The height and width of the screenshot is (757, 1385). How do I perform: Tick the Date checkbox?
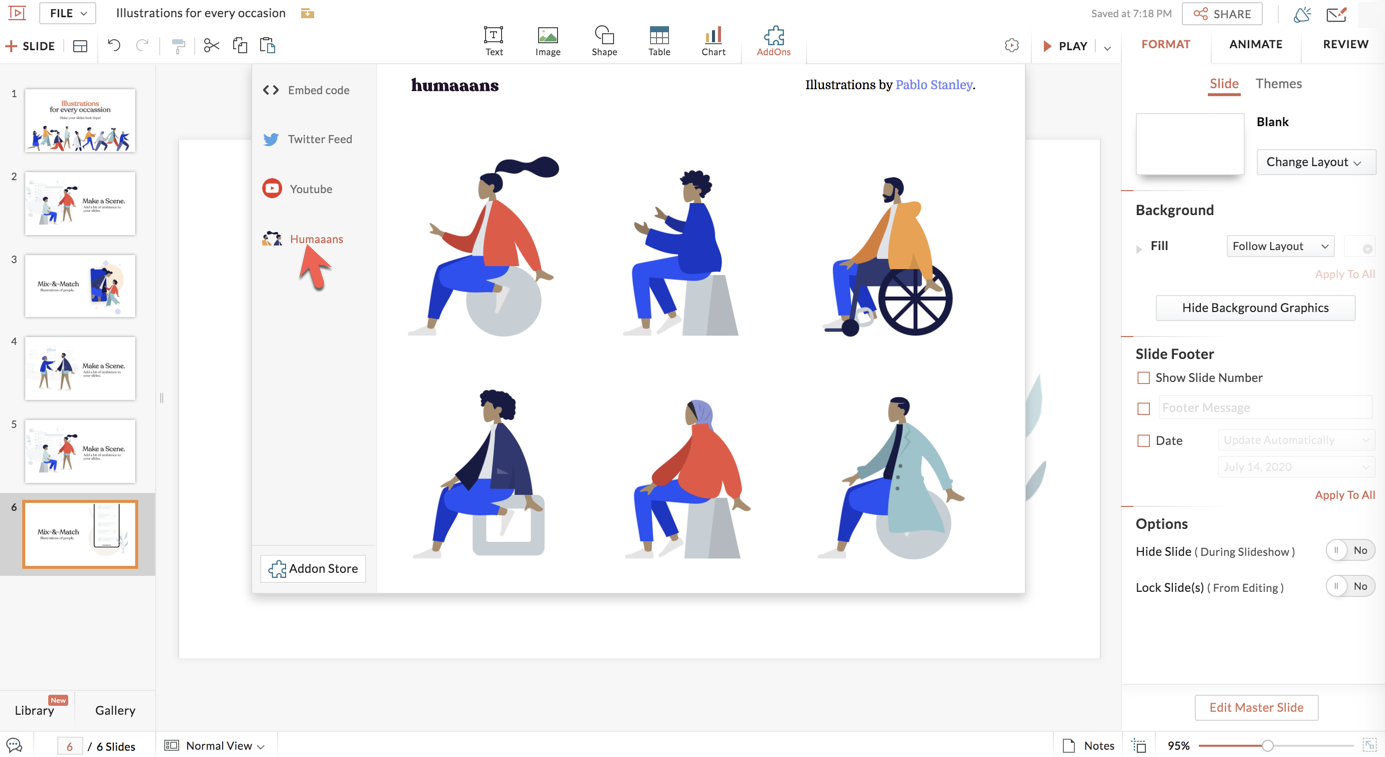pyautogui.click(x=1143, y=440)
